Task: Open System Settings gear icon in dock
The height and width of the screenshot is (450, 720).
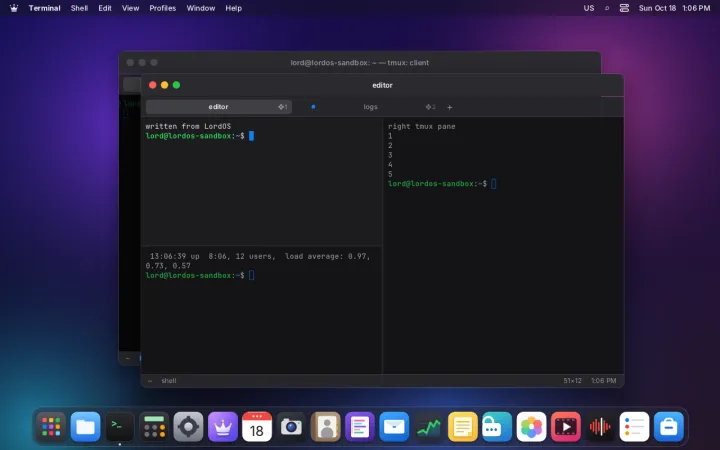Action: (188, 427)
